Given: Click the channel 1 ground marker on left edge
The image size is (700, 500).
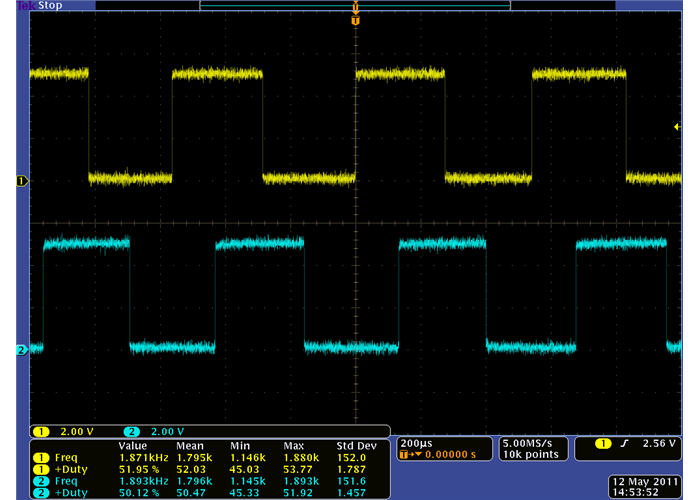Looking at the screenshot, I should point(20,181).
